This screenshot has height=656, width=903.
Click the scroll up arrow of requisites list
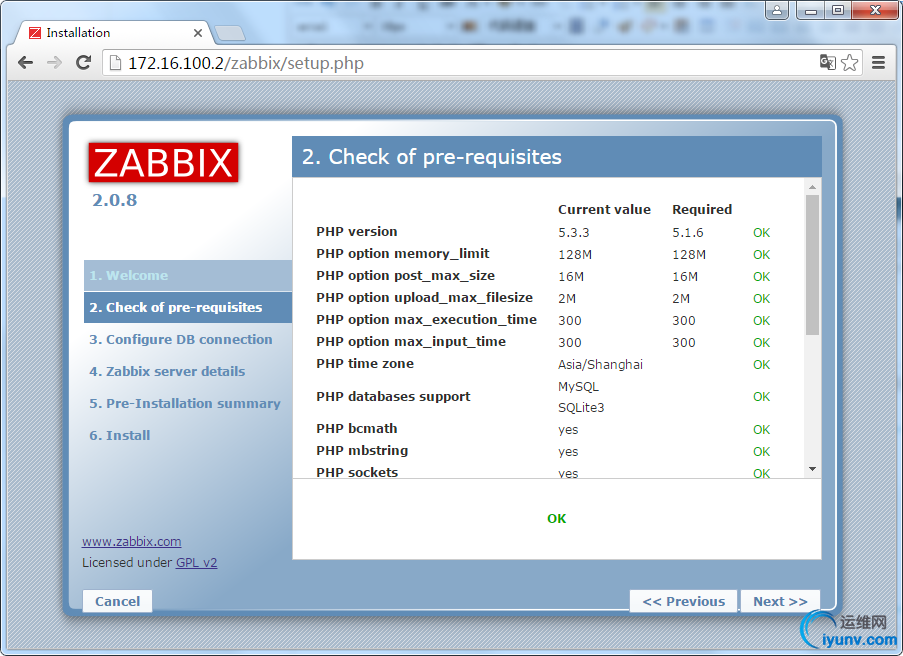click(x=812, y=187)
